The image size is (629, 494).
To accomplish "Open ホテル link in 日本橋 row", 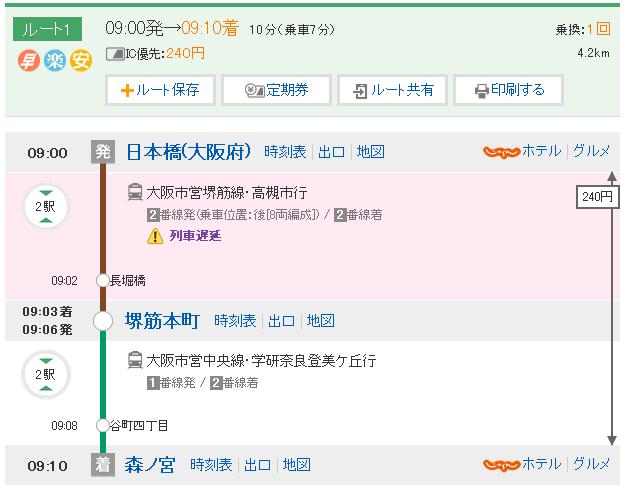I will point(542,151).
